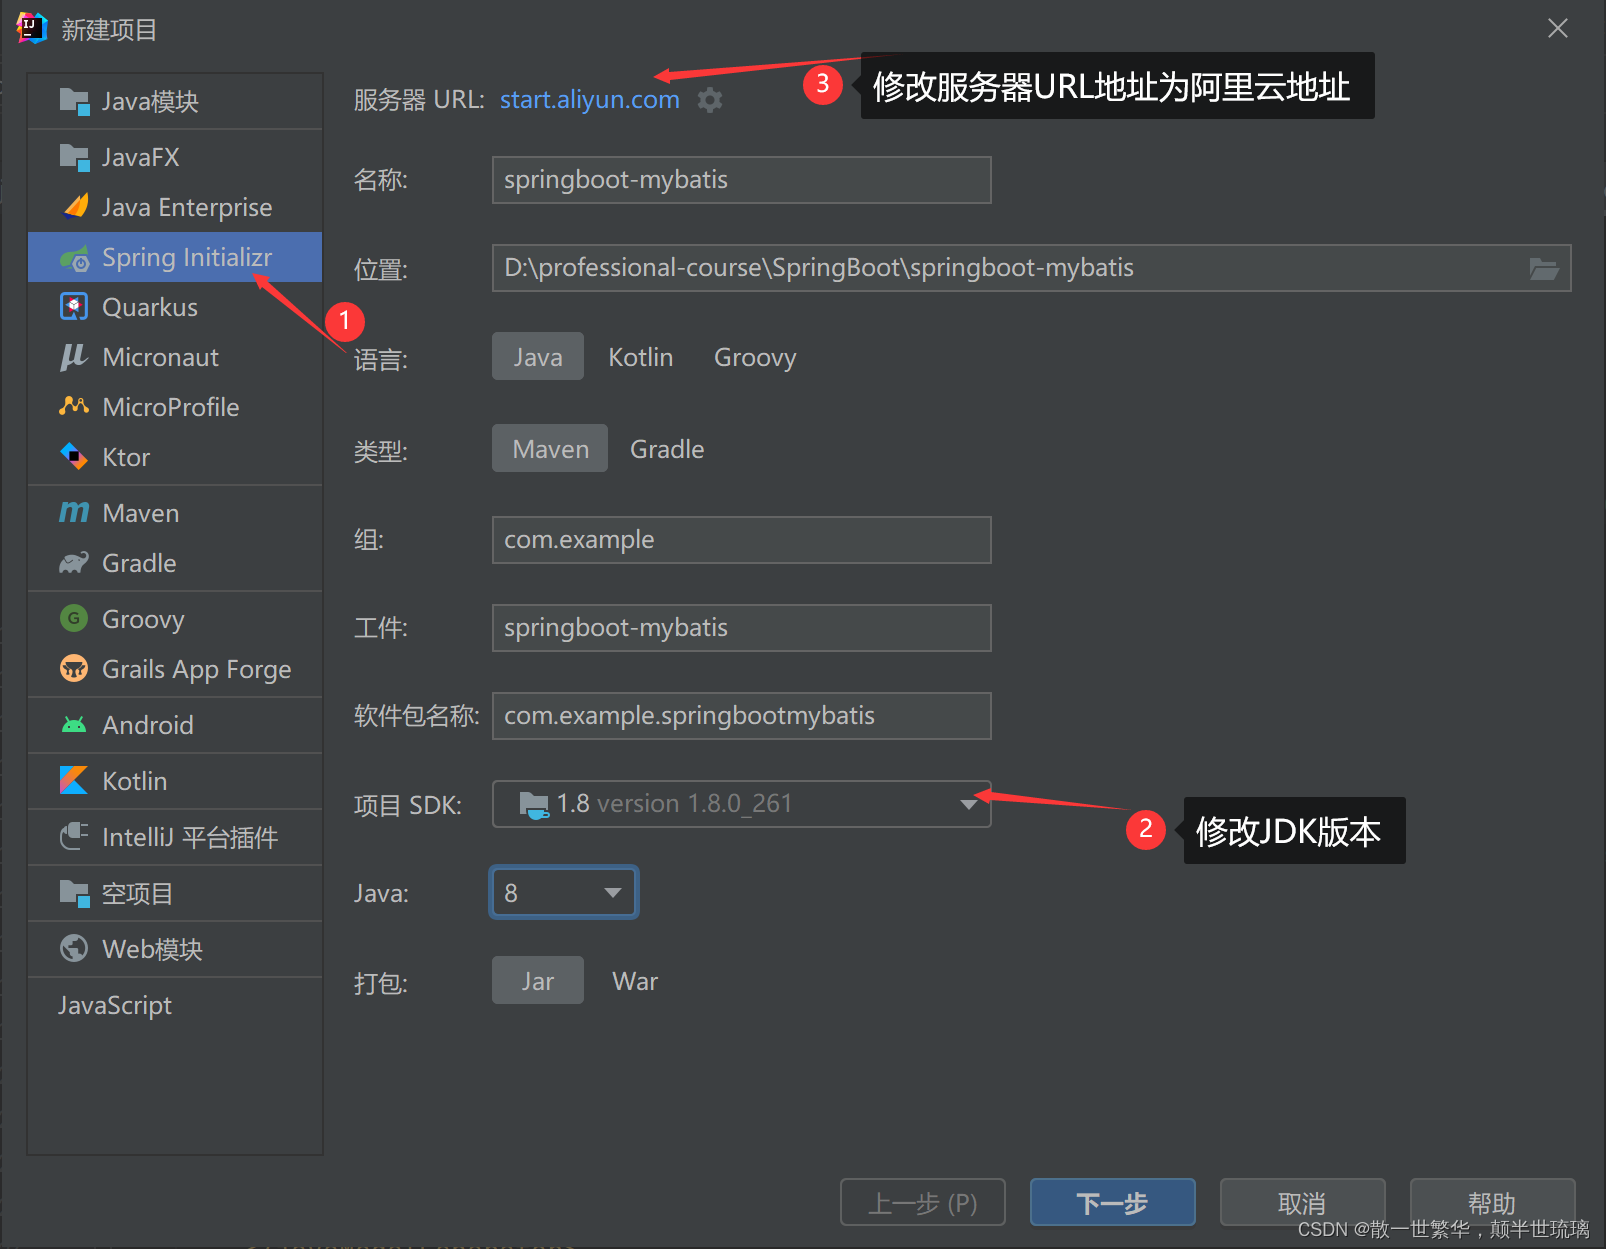Select Web模块 entry in sidebar
Screen dimensions: 1606x1249
[175, 949]
